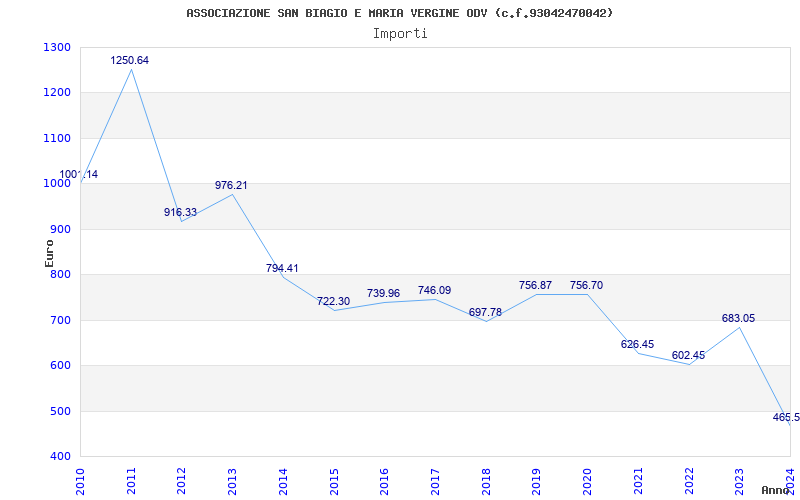Select the 1001.14 data label
Image resolution: width=800 pixels, height=500 pixels.
pyautogui.click(x=79, y=174)
